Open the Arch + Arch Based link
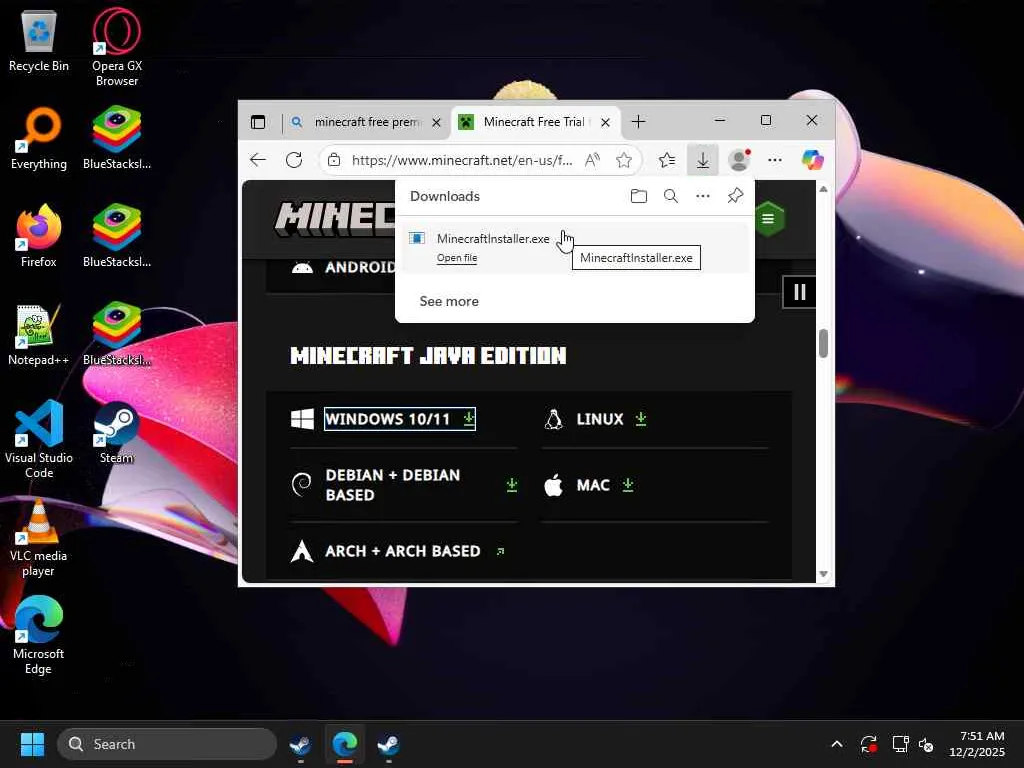Image resolution: width=1024 pixels, height=768 pixels. point(414,551)
